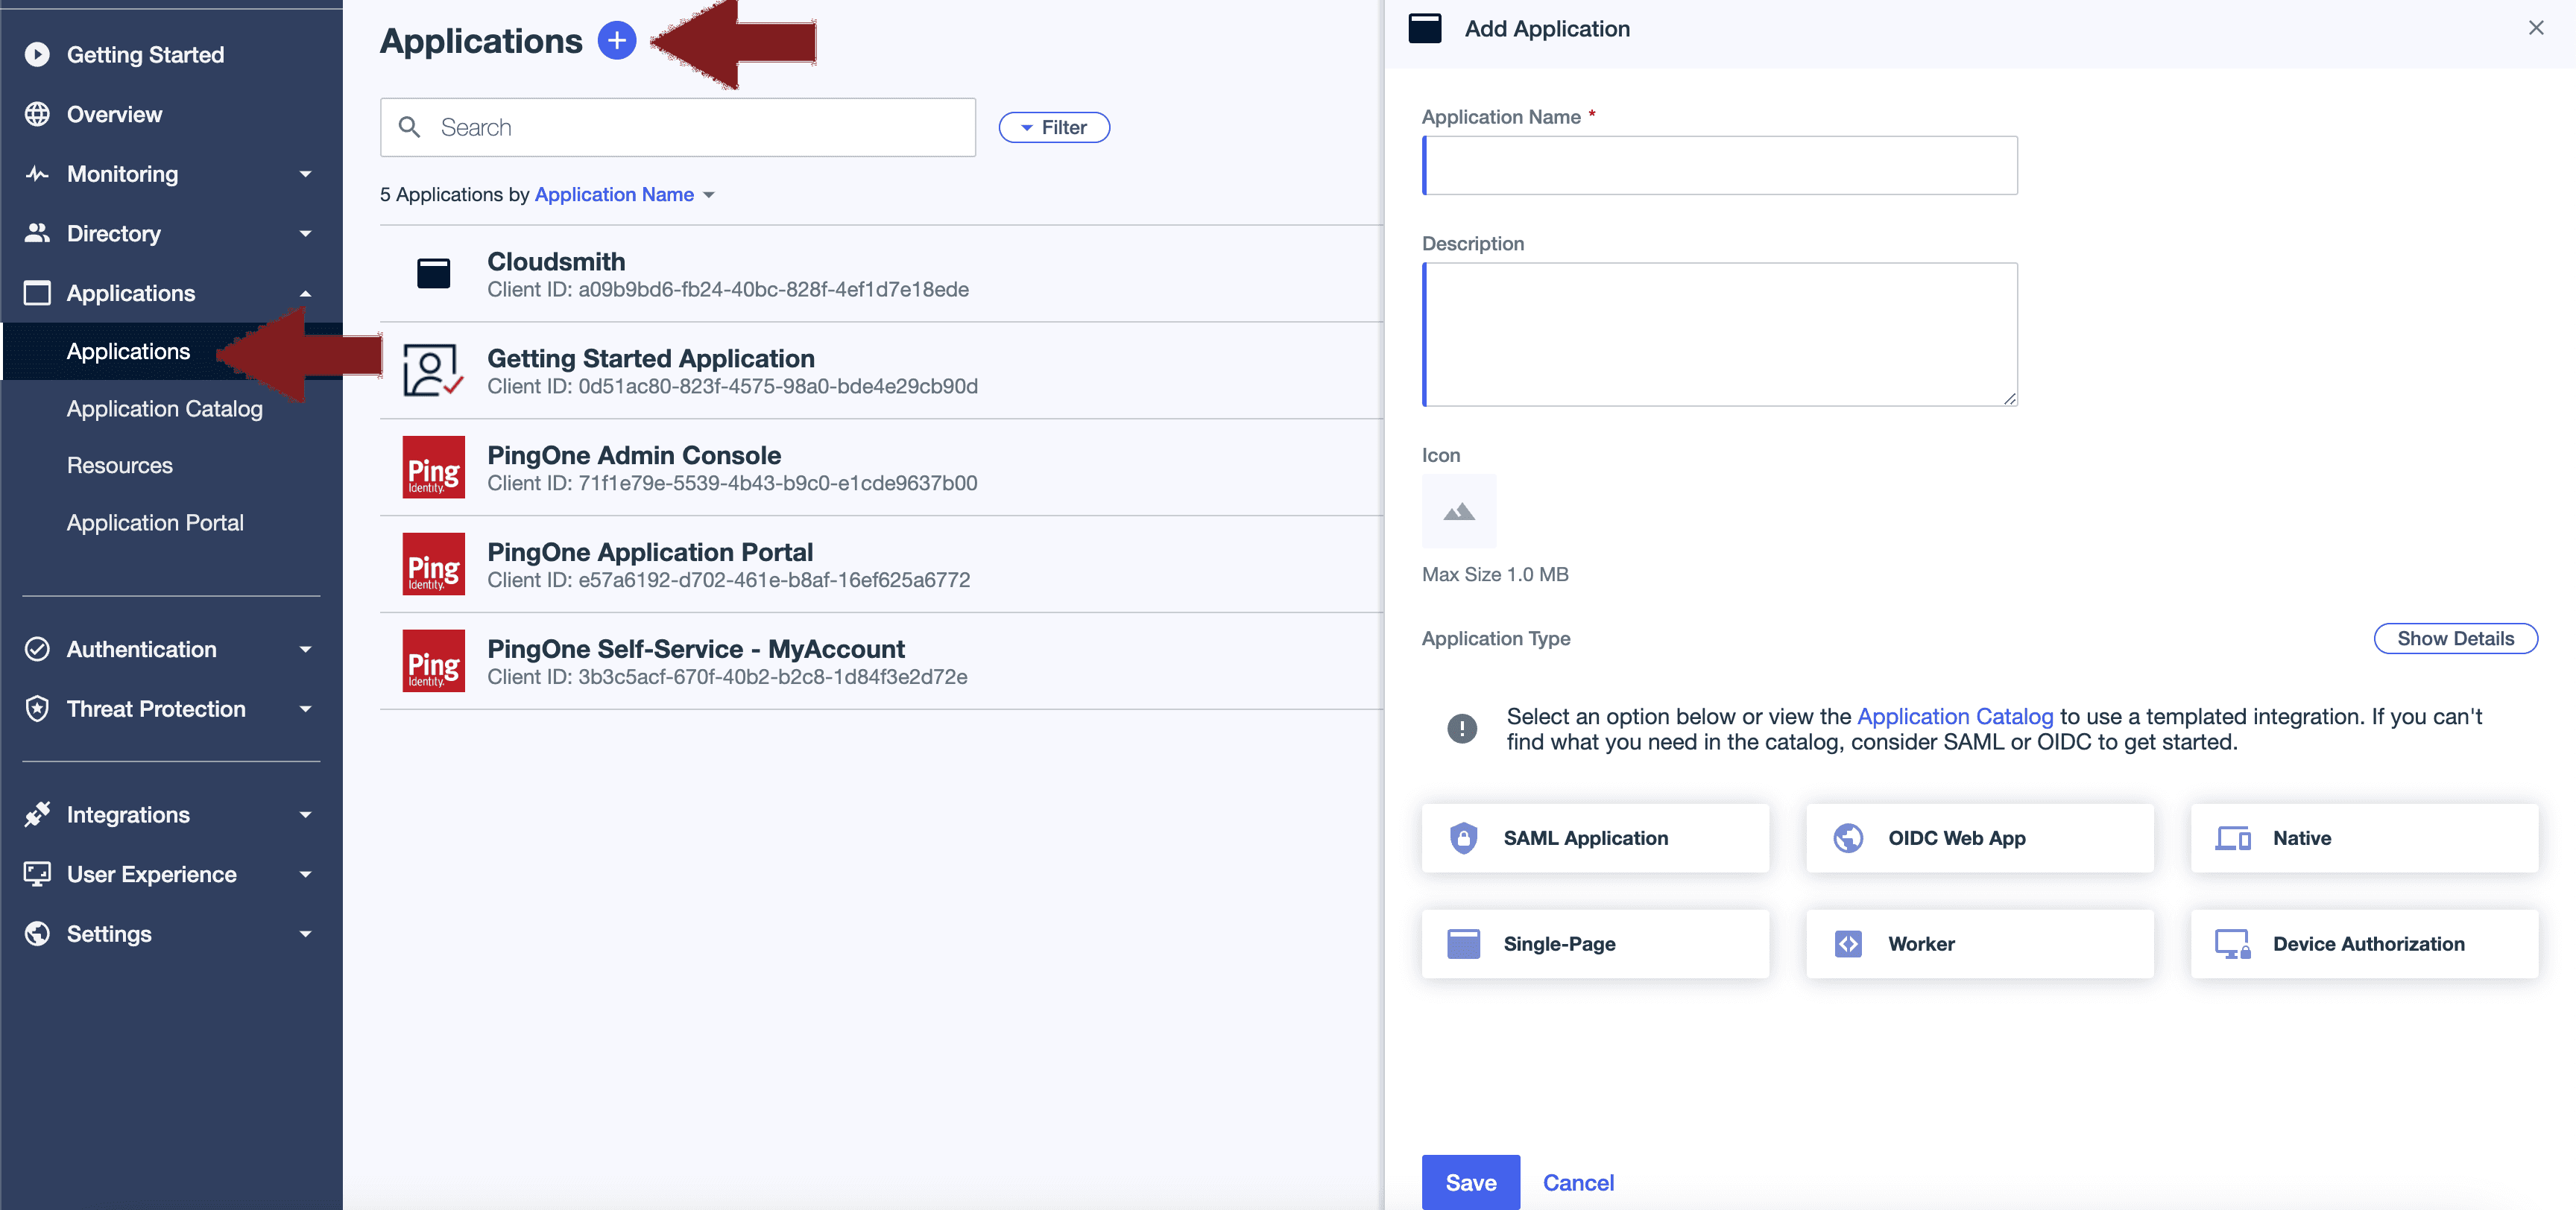The width and height of the screenshot is (2576, 1210).
Task: Go to Resources in sidebar
Action: tap(119, 466)
